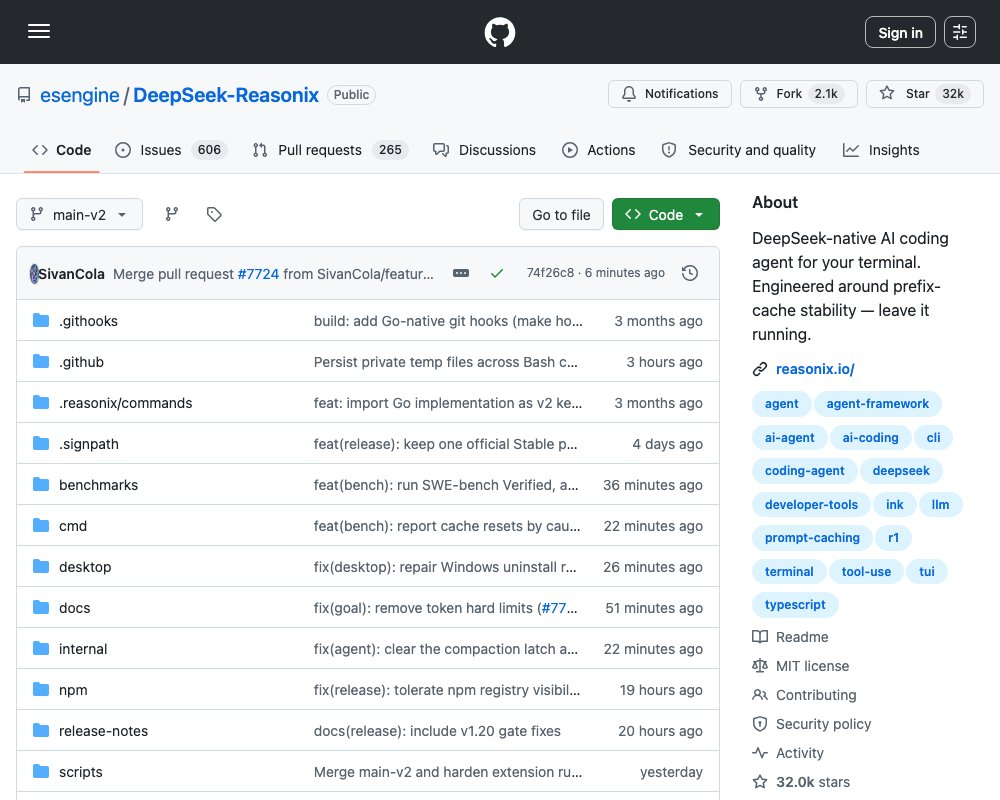Viewport: 1000px width, 800px height.
Task: Visit the reasonix.io website link
Action: pyautogui.click(x=815, y=369)
